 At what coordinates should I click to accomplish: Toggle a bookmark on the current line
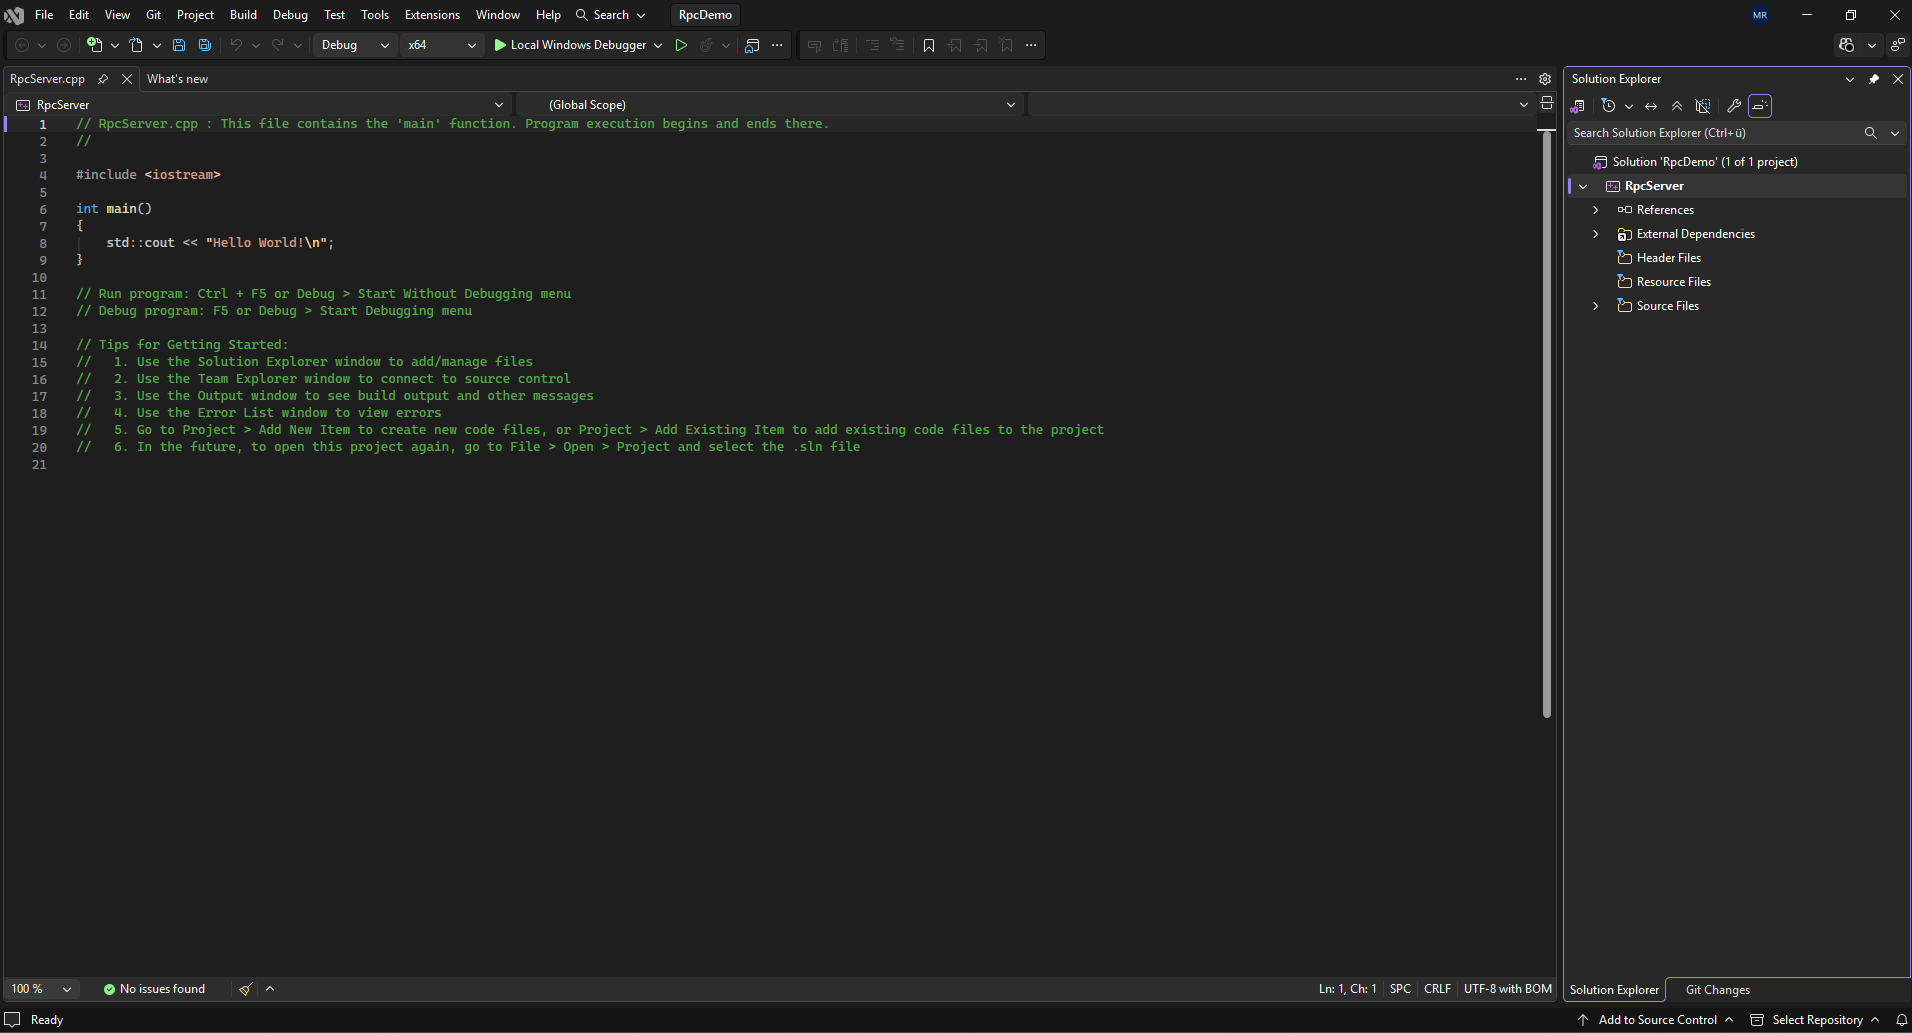[x=929, y=45]
